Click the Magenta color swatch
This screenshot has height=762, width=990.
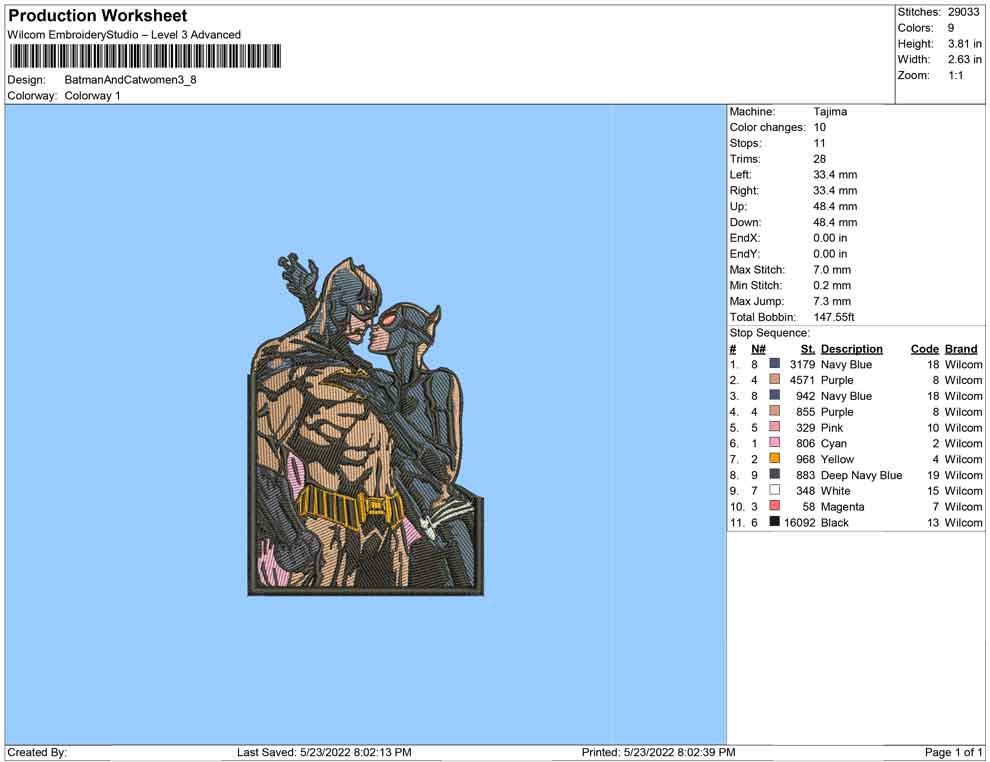(775, 506)
